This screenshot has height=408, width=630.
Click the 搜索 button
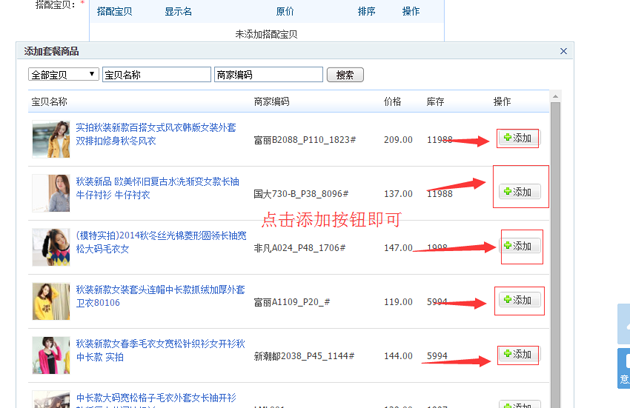click(x=345, y=75)
